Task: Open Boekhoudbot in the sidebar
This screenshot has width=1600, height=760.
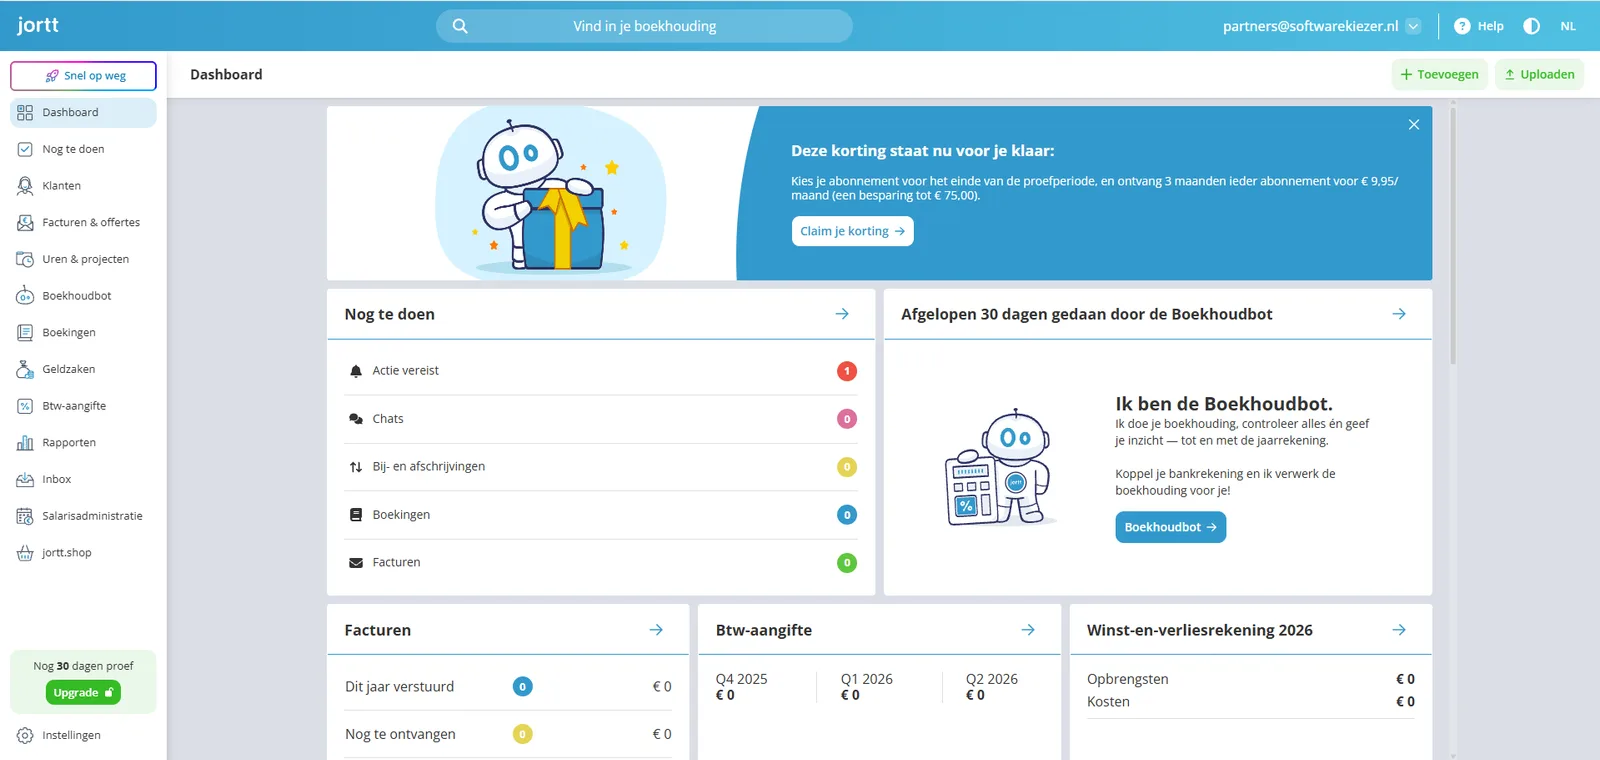Action: [84, 296]
